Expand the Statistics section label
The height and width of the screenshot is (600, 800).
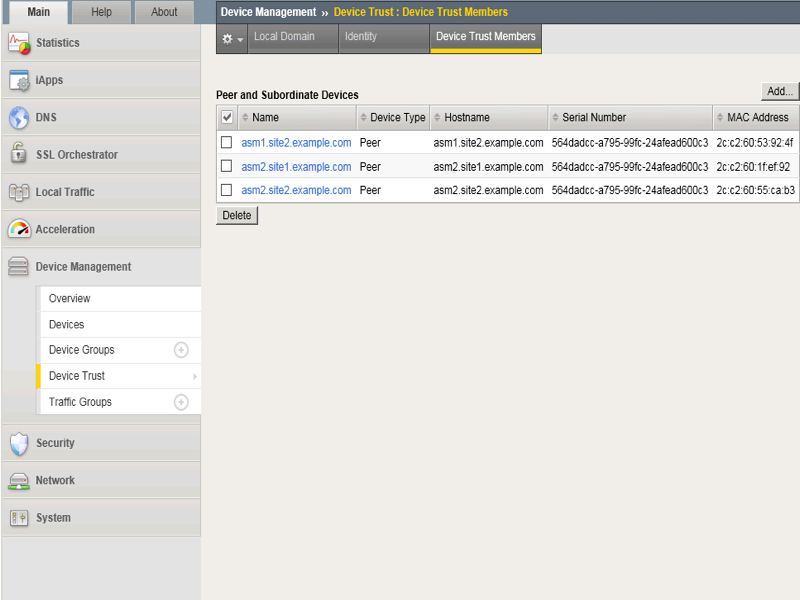(58, 43)
